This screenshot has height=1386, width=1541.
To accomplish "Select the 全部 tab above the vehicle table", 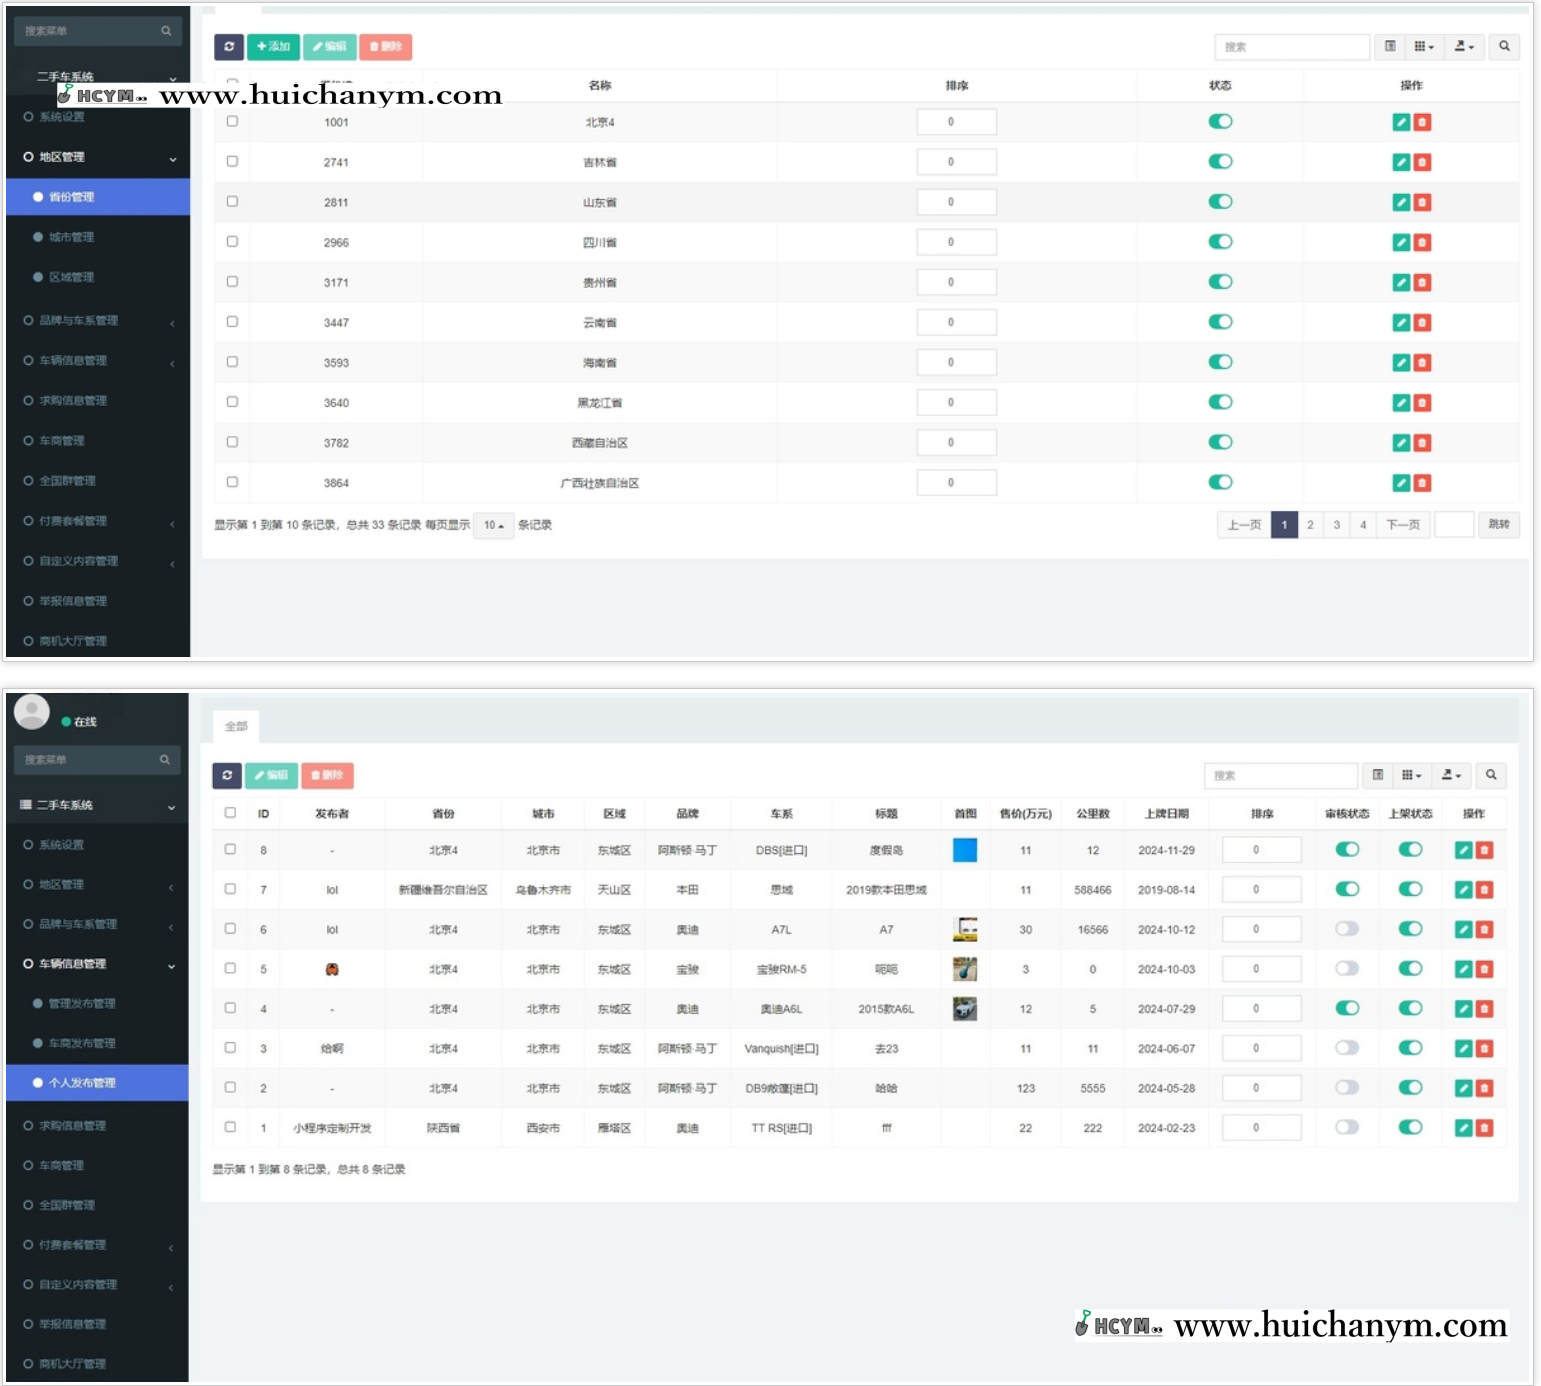I will click(236, 726).
